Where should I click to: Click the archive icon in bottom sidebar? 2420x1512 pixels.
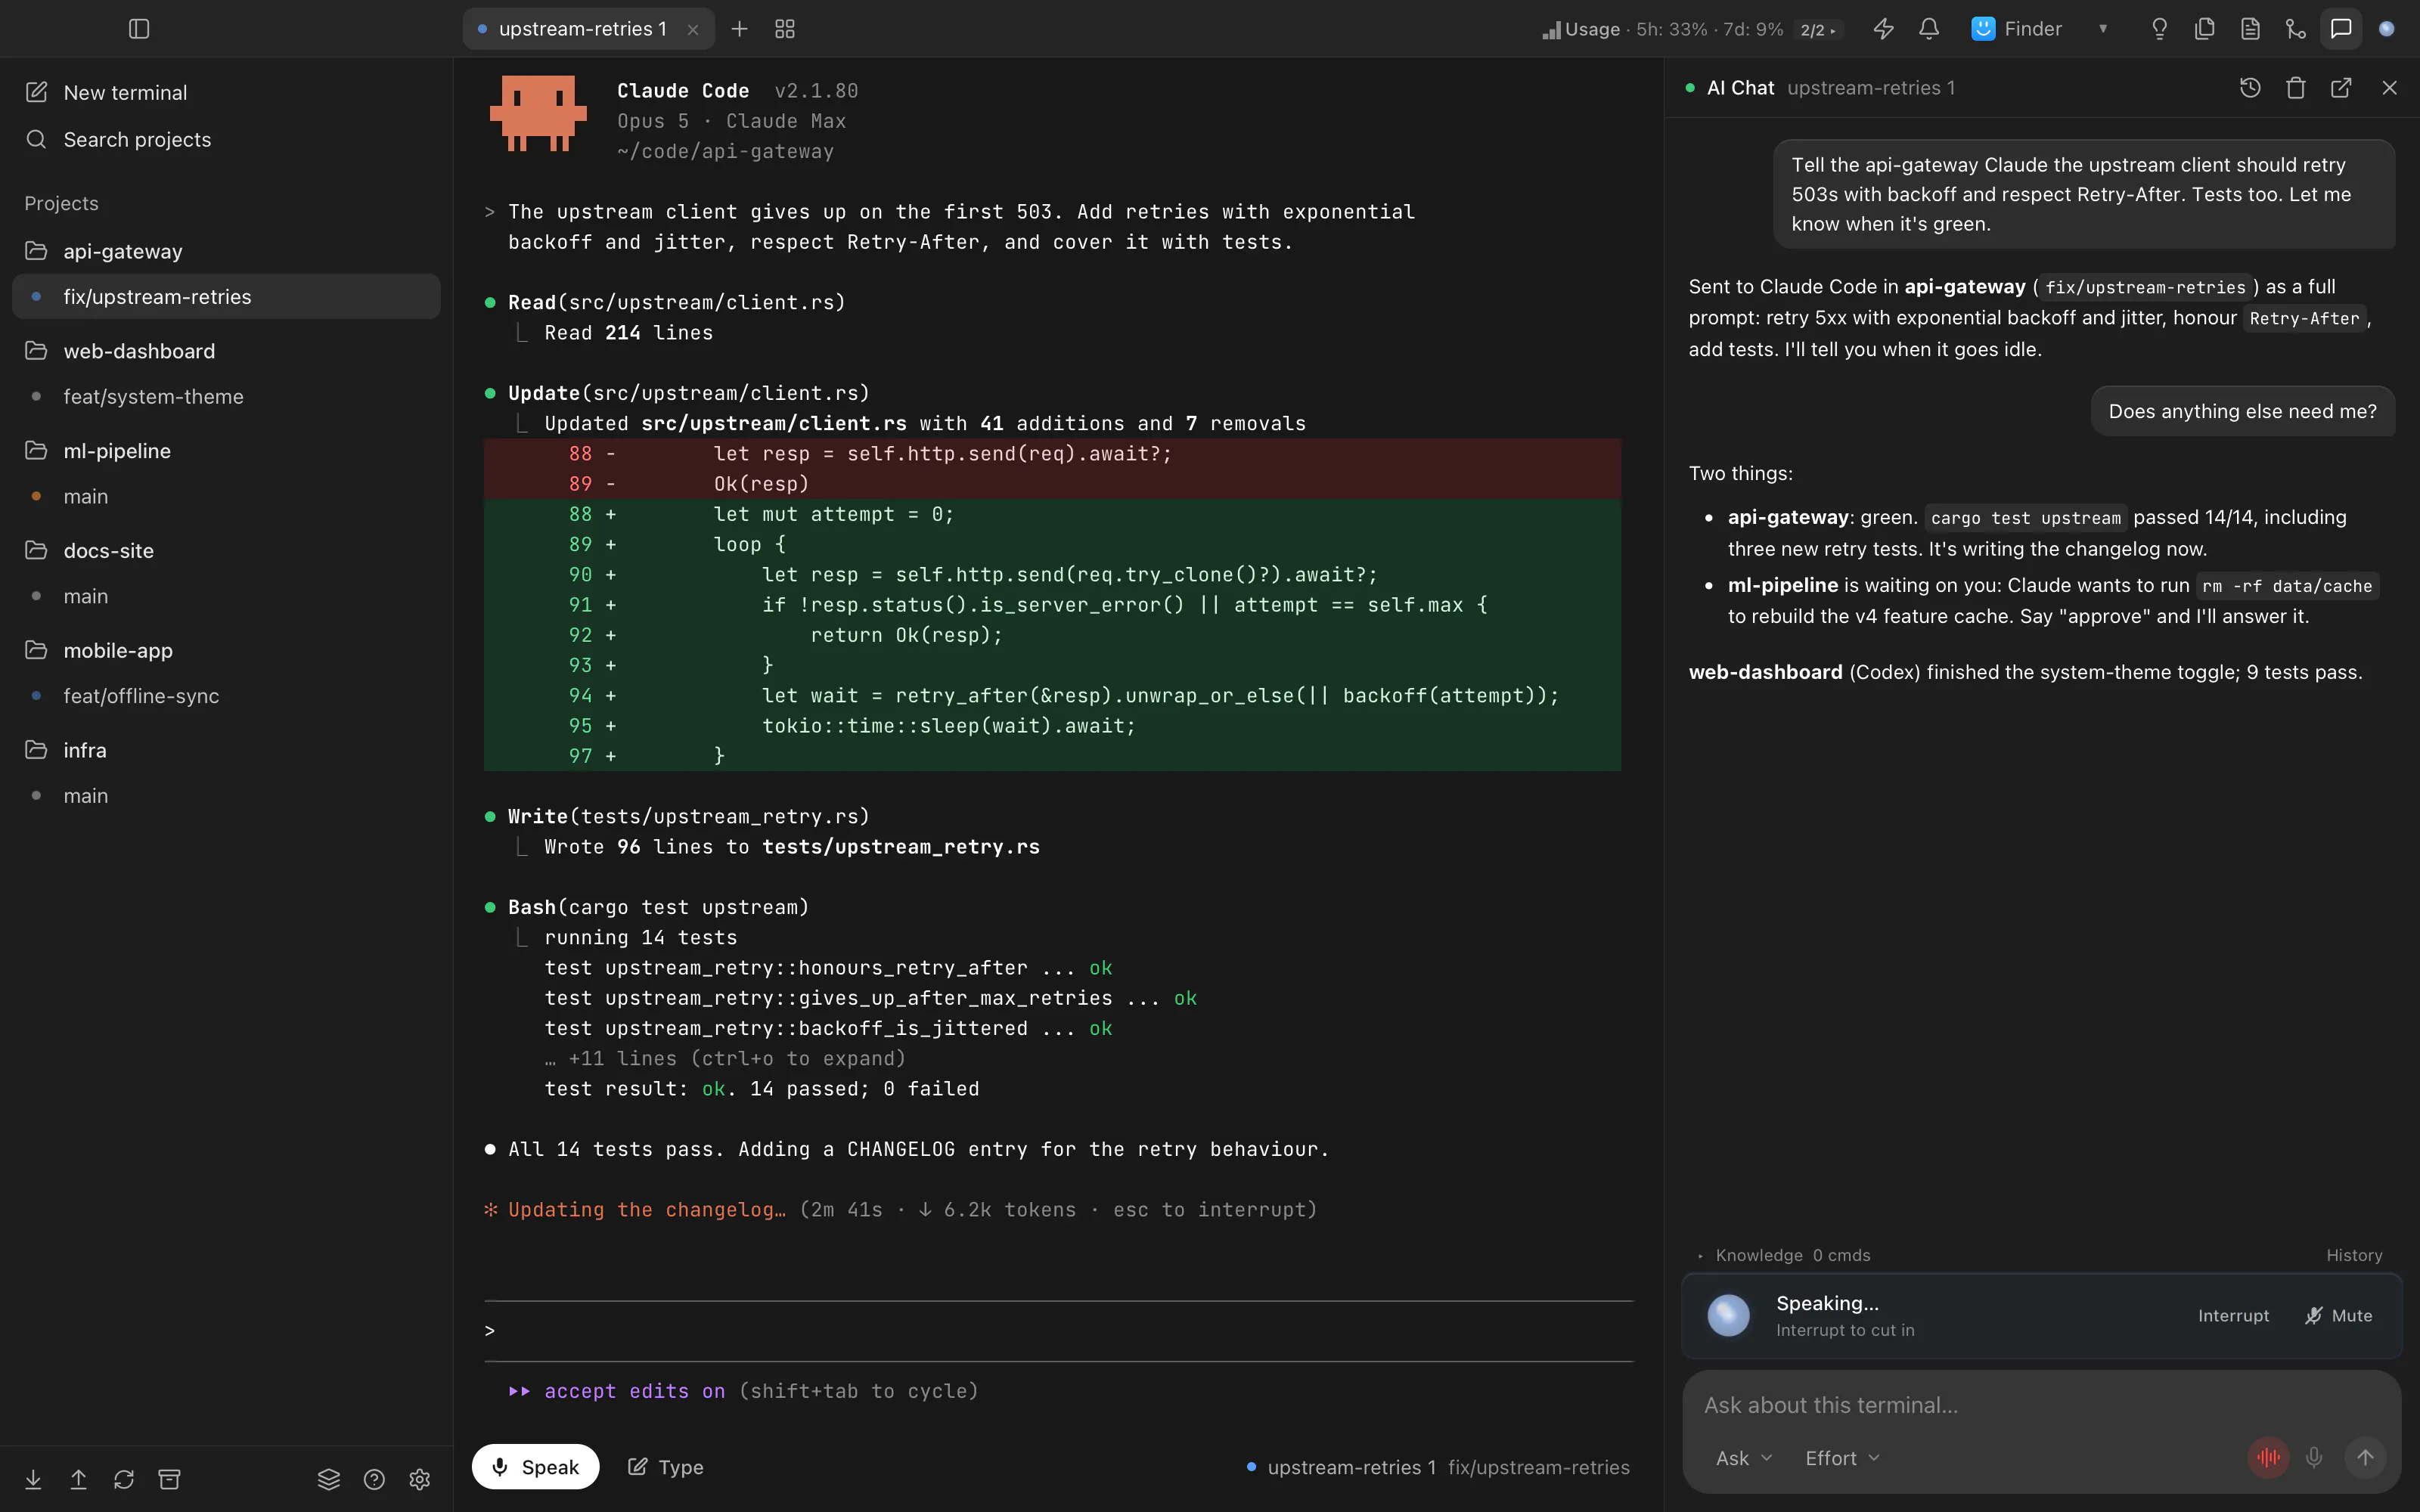(170, 1479)
